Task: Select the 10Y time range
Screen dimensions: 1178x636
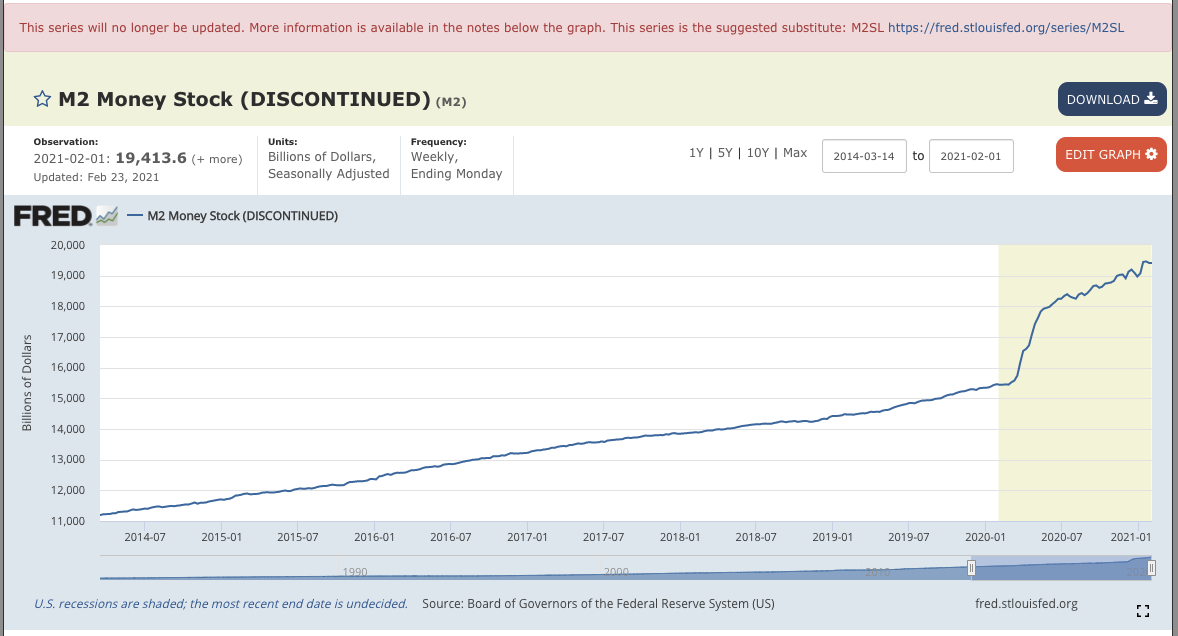Action: coord(758,153)
